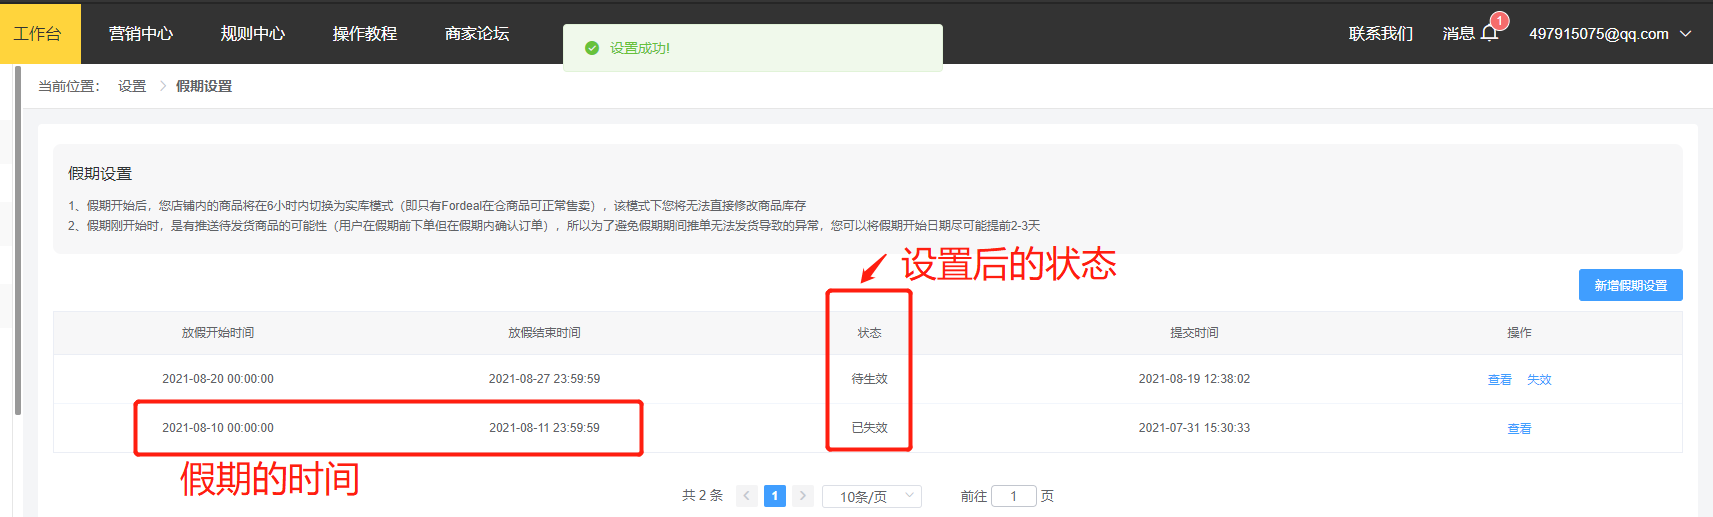
Task: Click the vertical scrollbar on the left
Action: [18, 240]
